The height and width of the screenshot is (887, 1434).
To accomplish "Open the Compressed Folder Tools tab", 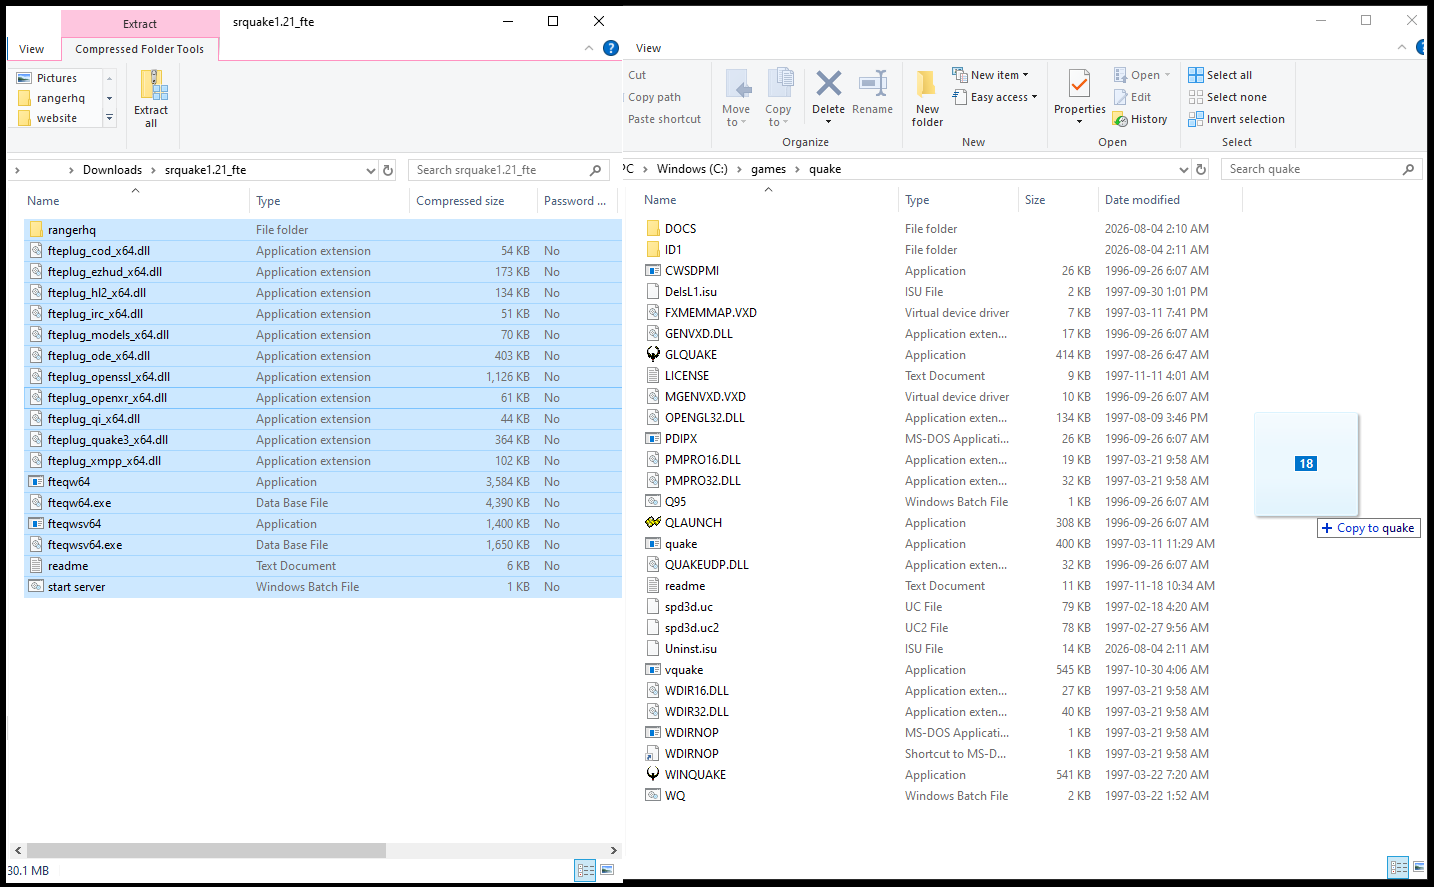I will point(140,49).
